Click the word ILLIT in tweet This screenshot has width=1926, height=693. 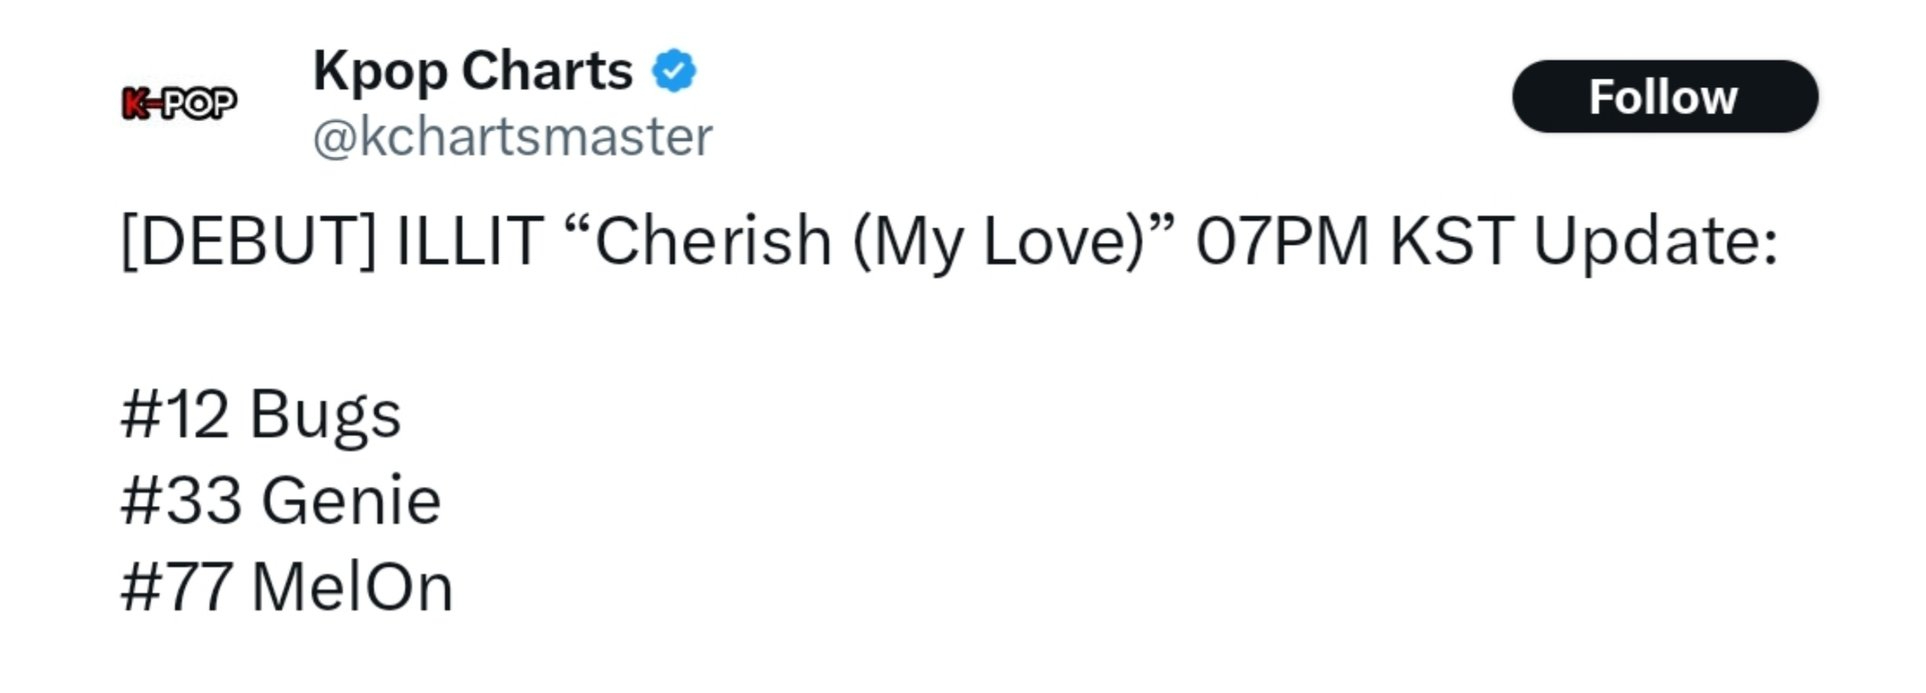click(469, 241)
